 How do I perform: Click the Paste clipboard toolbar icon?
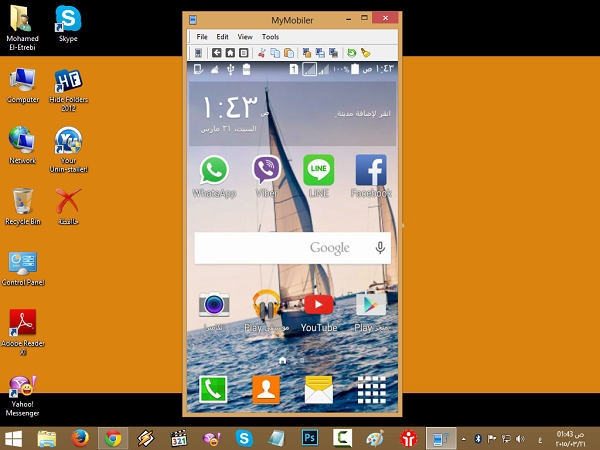tap(289, 53)
